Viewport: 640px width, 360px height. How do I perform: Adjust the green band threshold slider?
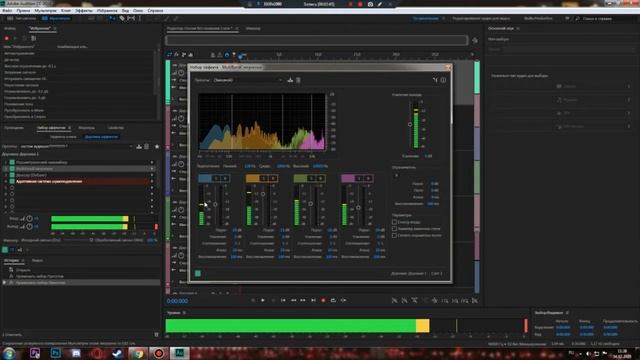pyautogui.click(x=311, y=203)
